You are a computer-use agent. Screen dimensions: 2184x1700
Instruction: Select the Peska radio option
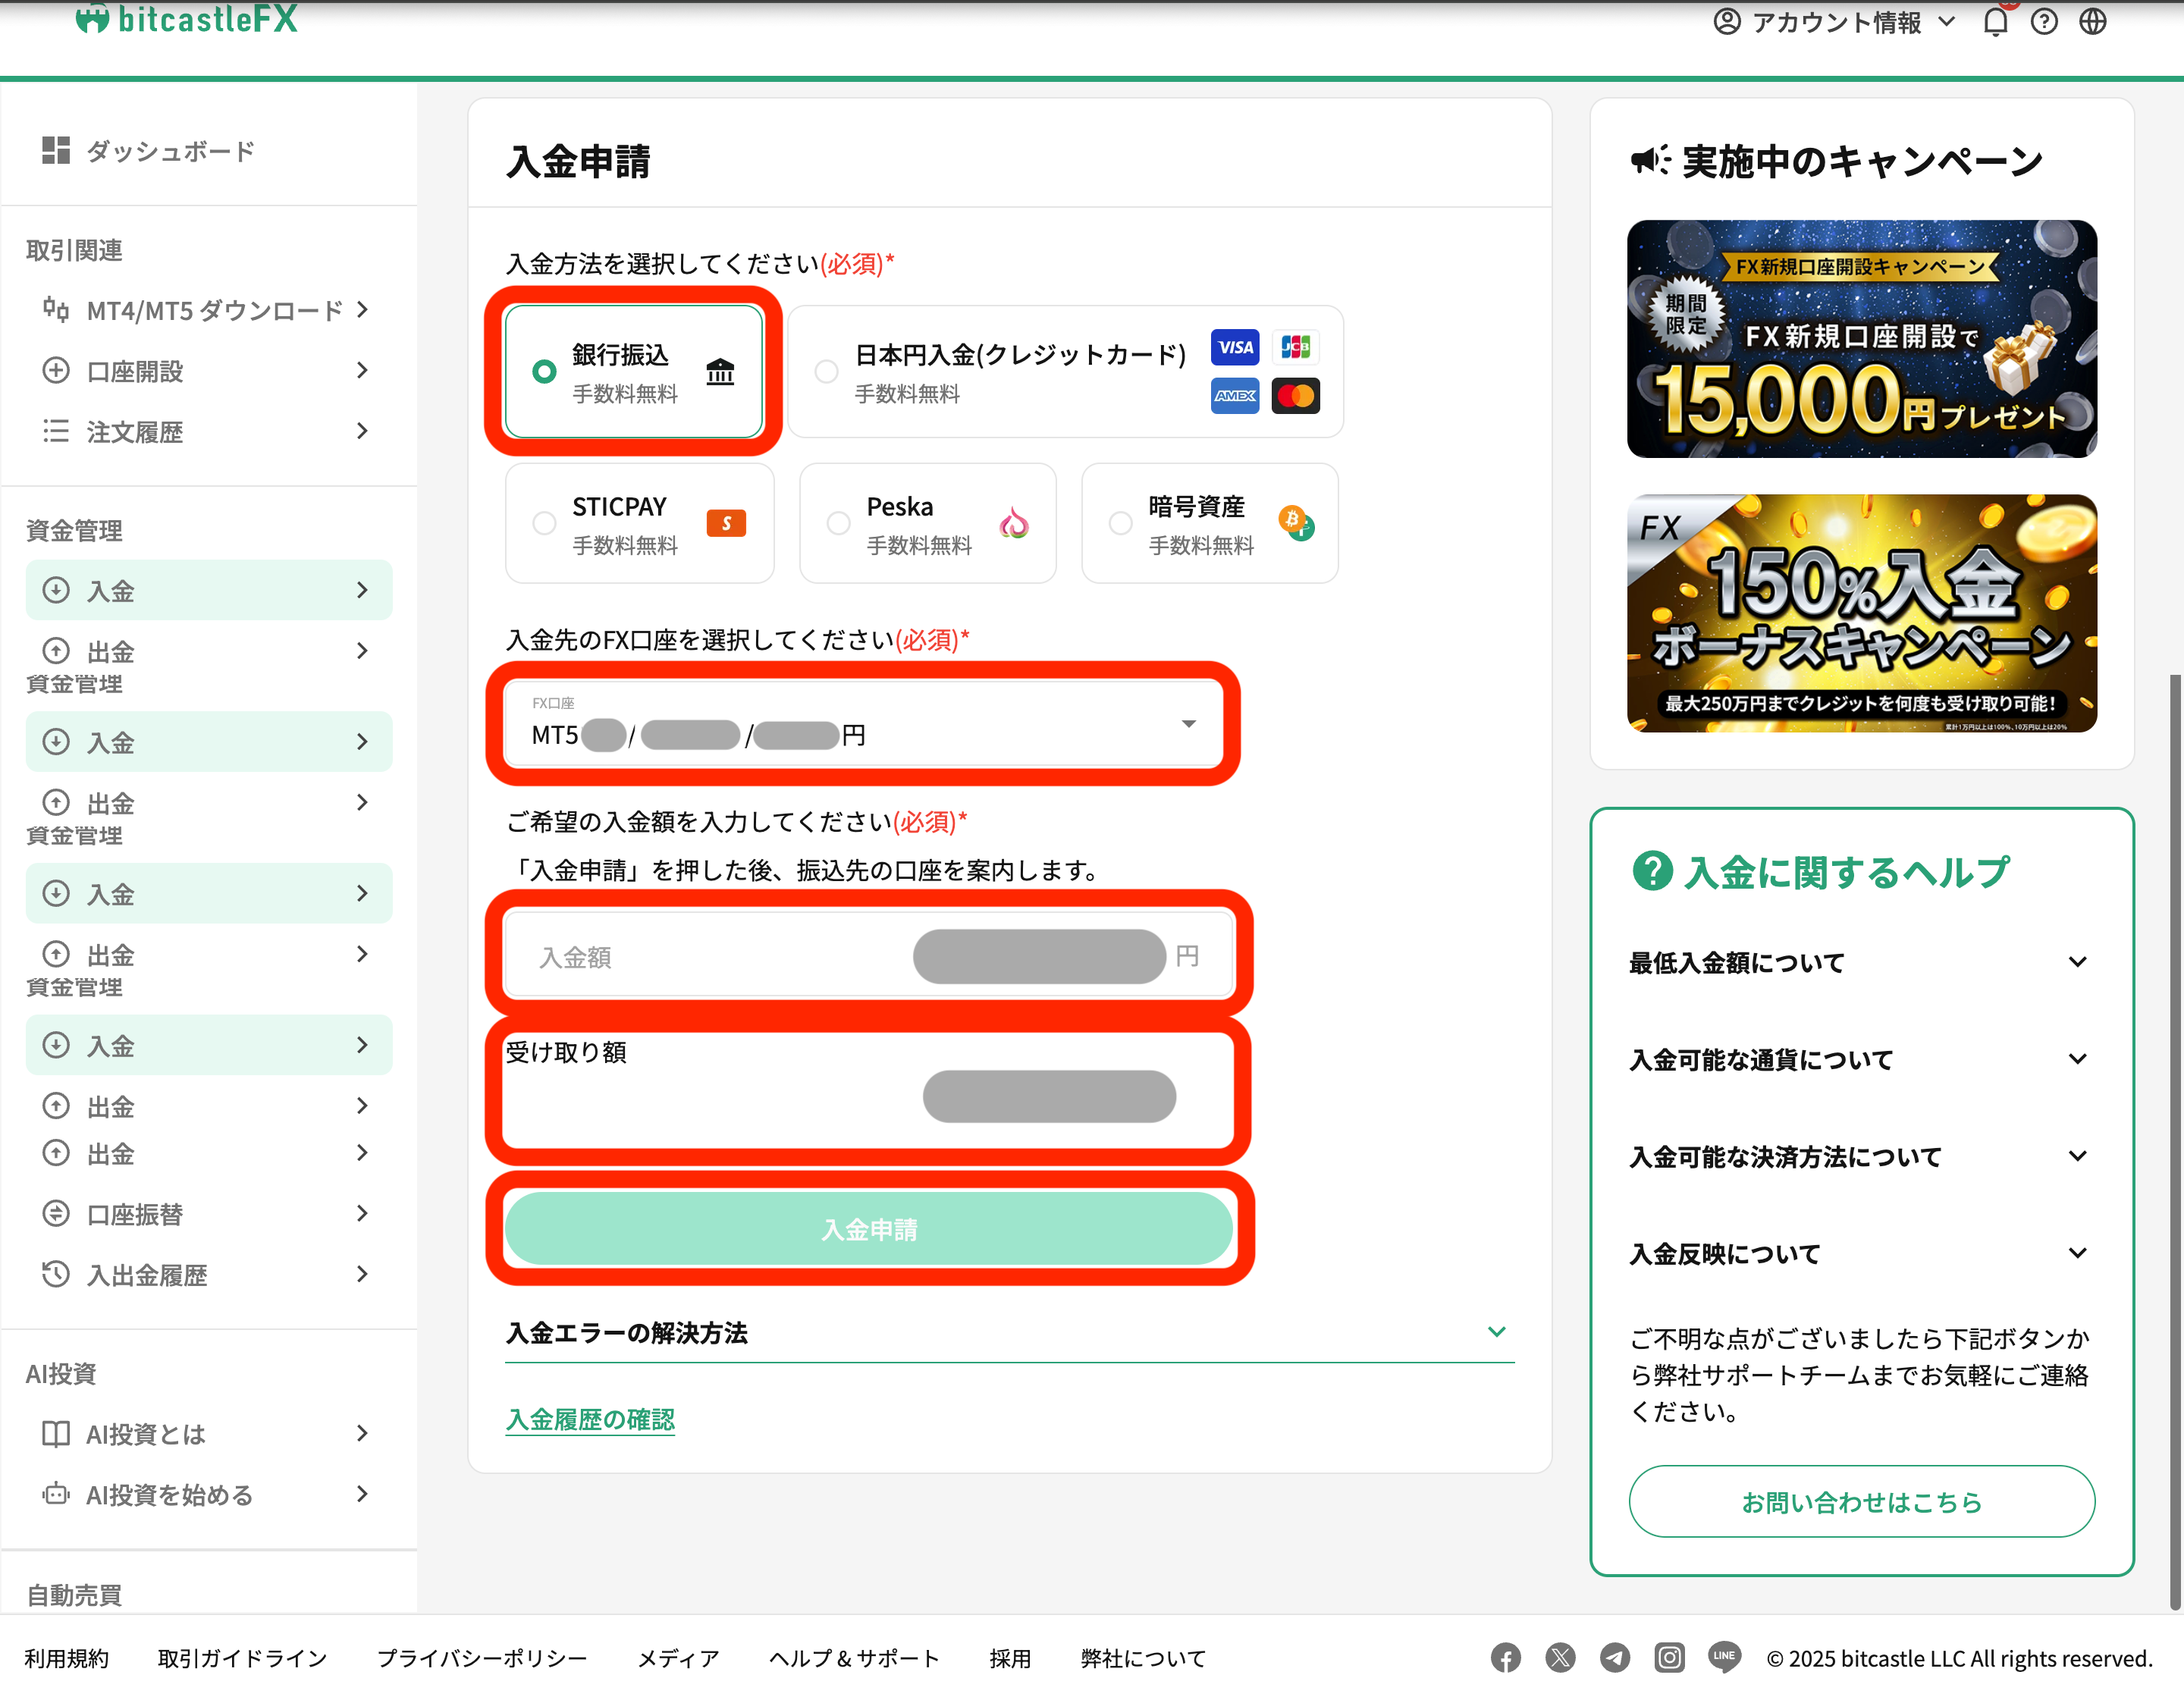(x=838, y=523)
